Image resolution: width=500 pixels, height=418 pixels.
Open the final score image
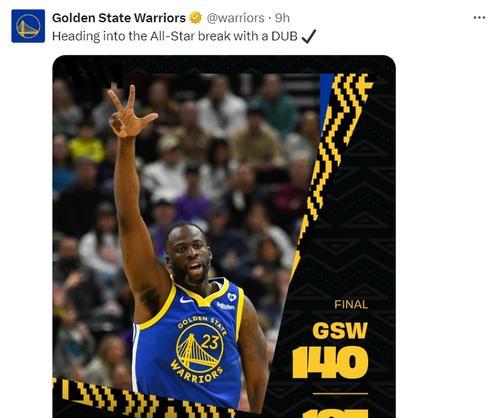click(224, 237)
